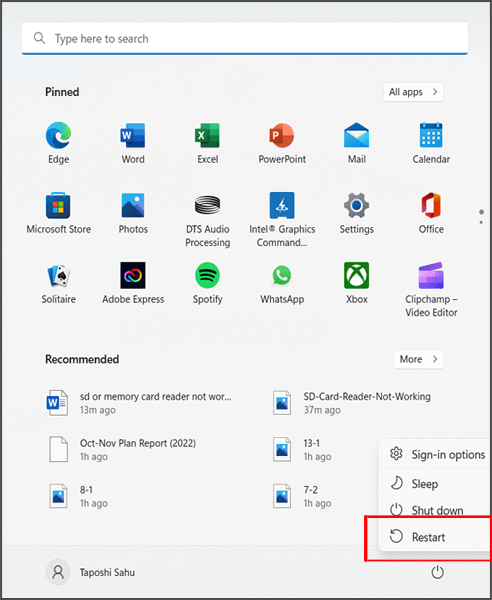This screenshot has width=492, height=600.
Task: Go to next pinned apps page dot
Action: tap(481, 222)
